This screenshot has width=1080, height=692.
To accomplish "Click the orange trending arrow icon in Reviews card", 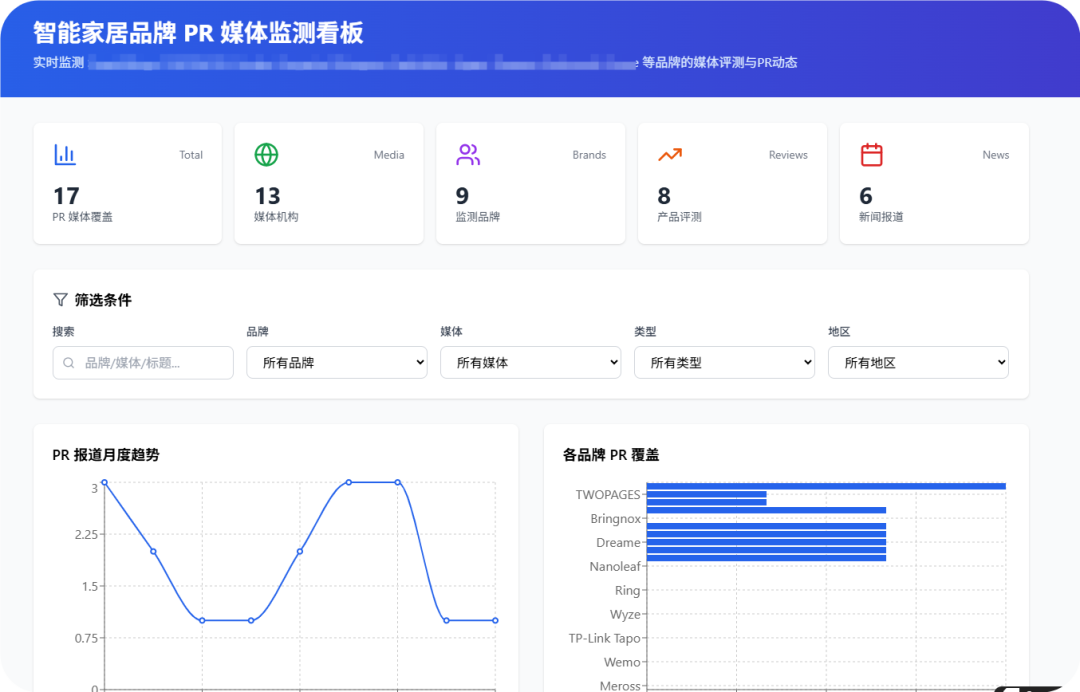I will tap(669, 155).
